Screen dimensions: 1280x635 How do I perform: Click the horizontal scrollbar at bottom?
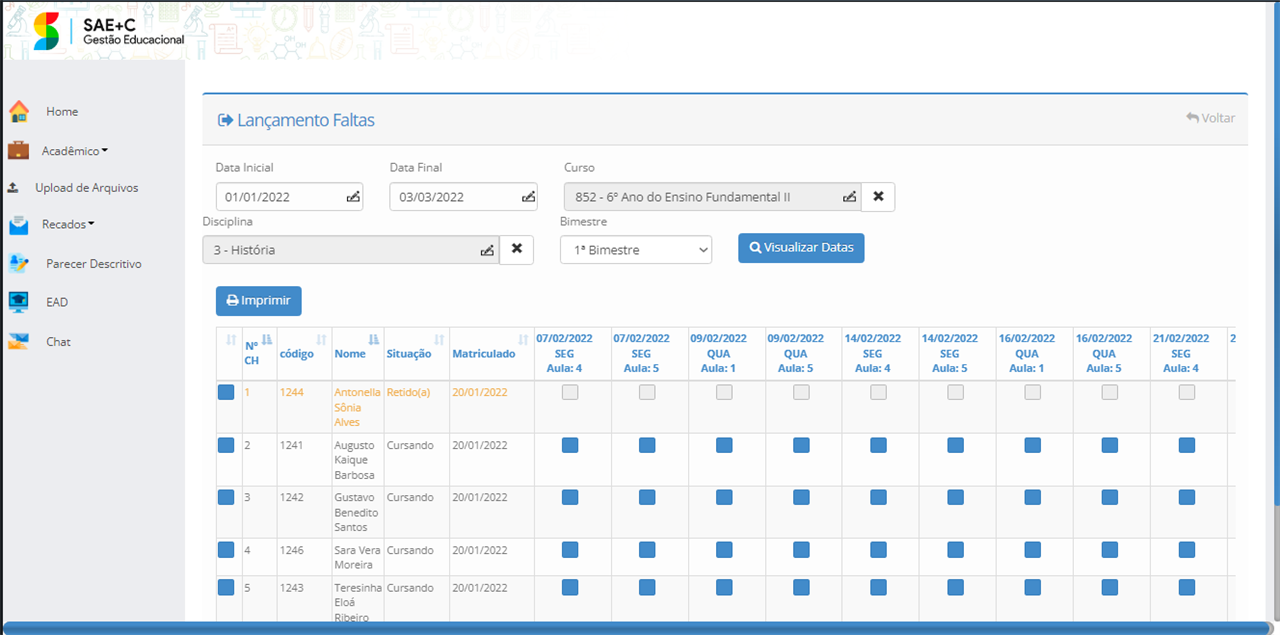pyautogui.click(x=637, y=628)
